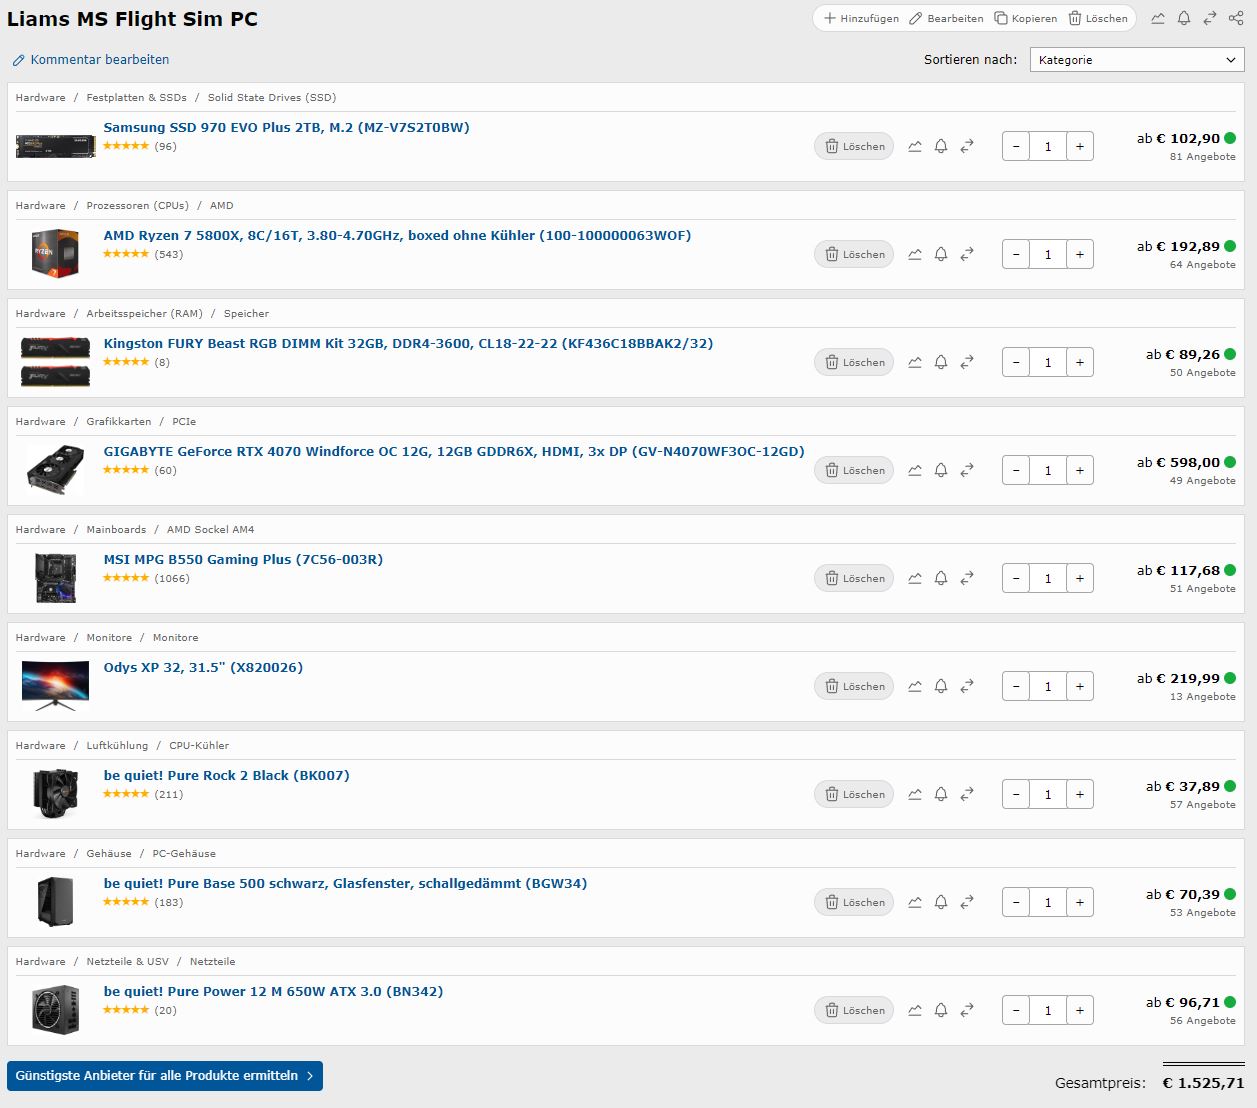Open price history chart for Odys XP 32 monitor
Viewport: 1257px width, 1108px height.
(915, 686)
